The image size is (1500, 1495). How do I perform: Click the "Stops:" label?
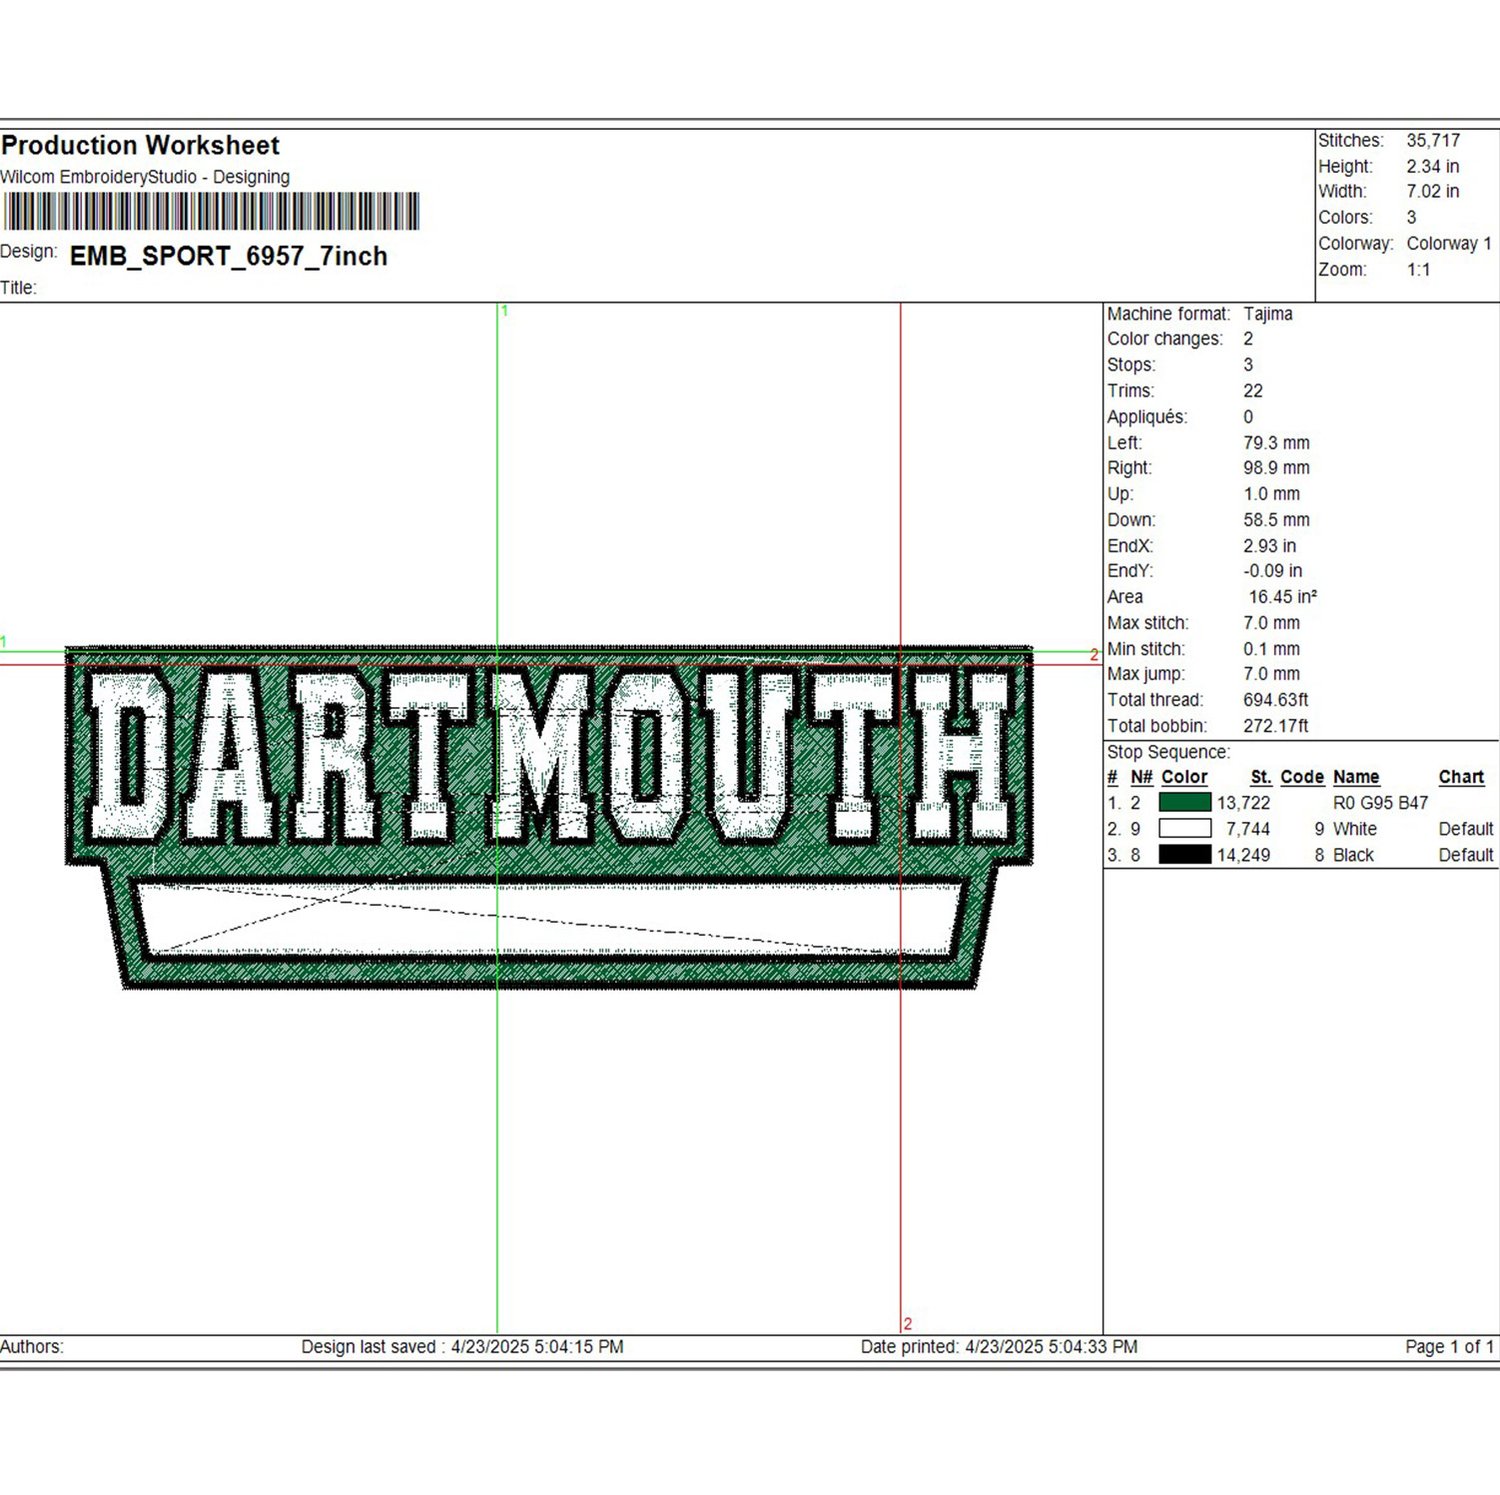pos(1131,365)
